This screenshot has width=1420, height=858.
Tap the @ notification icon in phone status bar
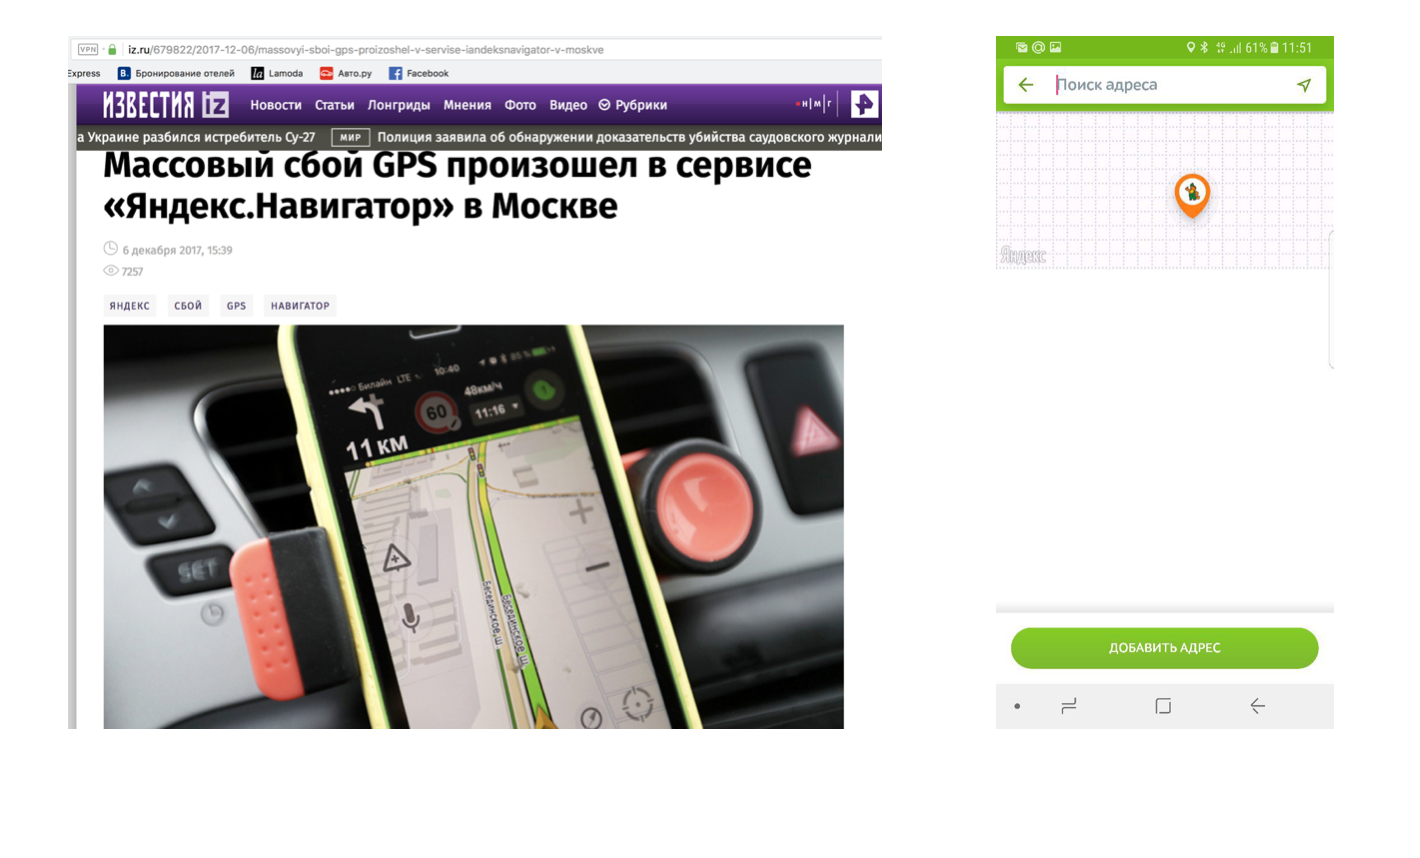click(x=1038, y=47)
